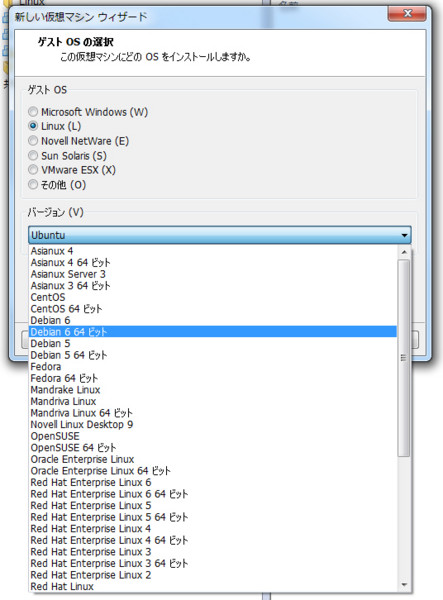This screenshot has height=600, width=443.
Task: Select Red Hat Linux entry
Action: click(x=213, y=586)
